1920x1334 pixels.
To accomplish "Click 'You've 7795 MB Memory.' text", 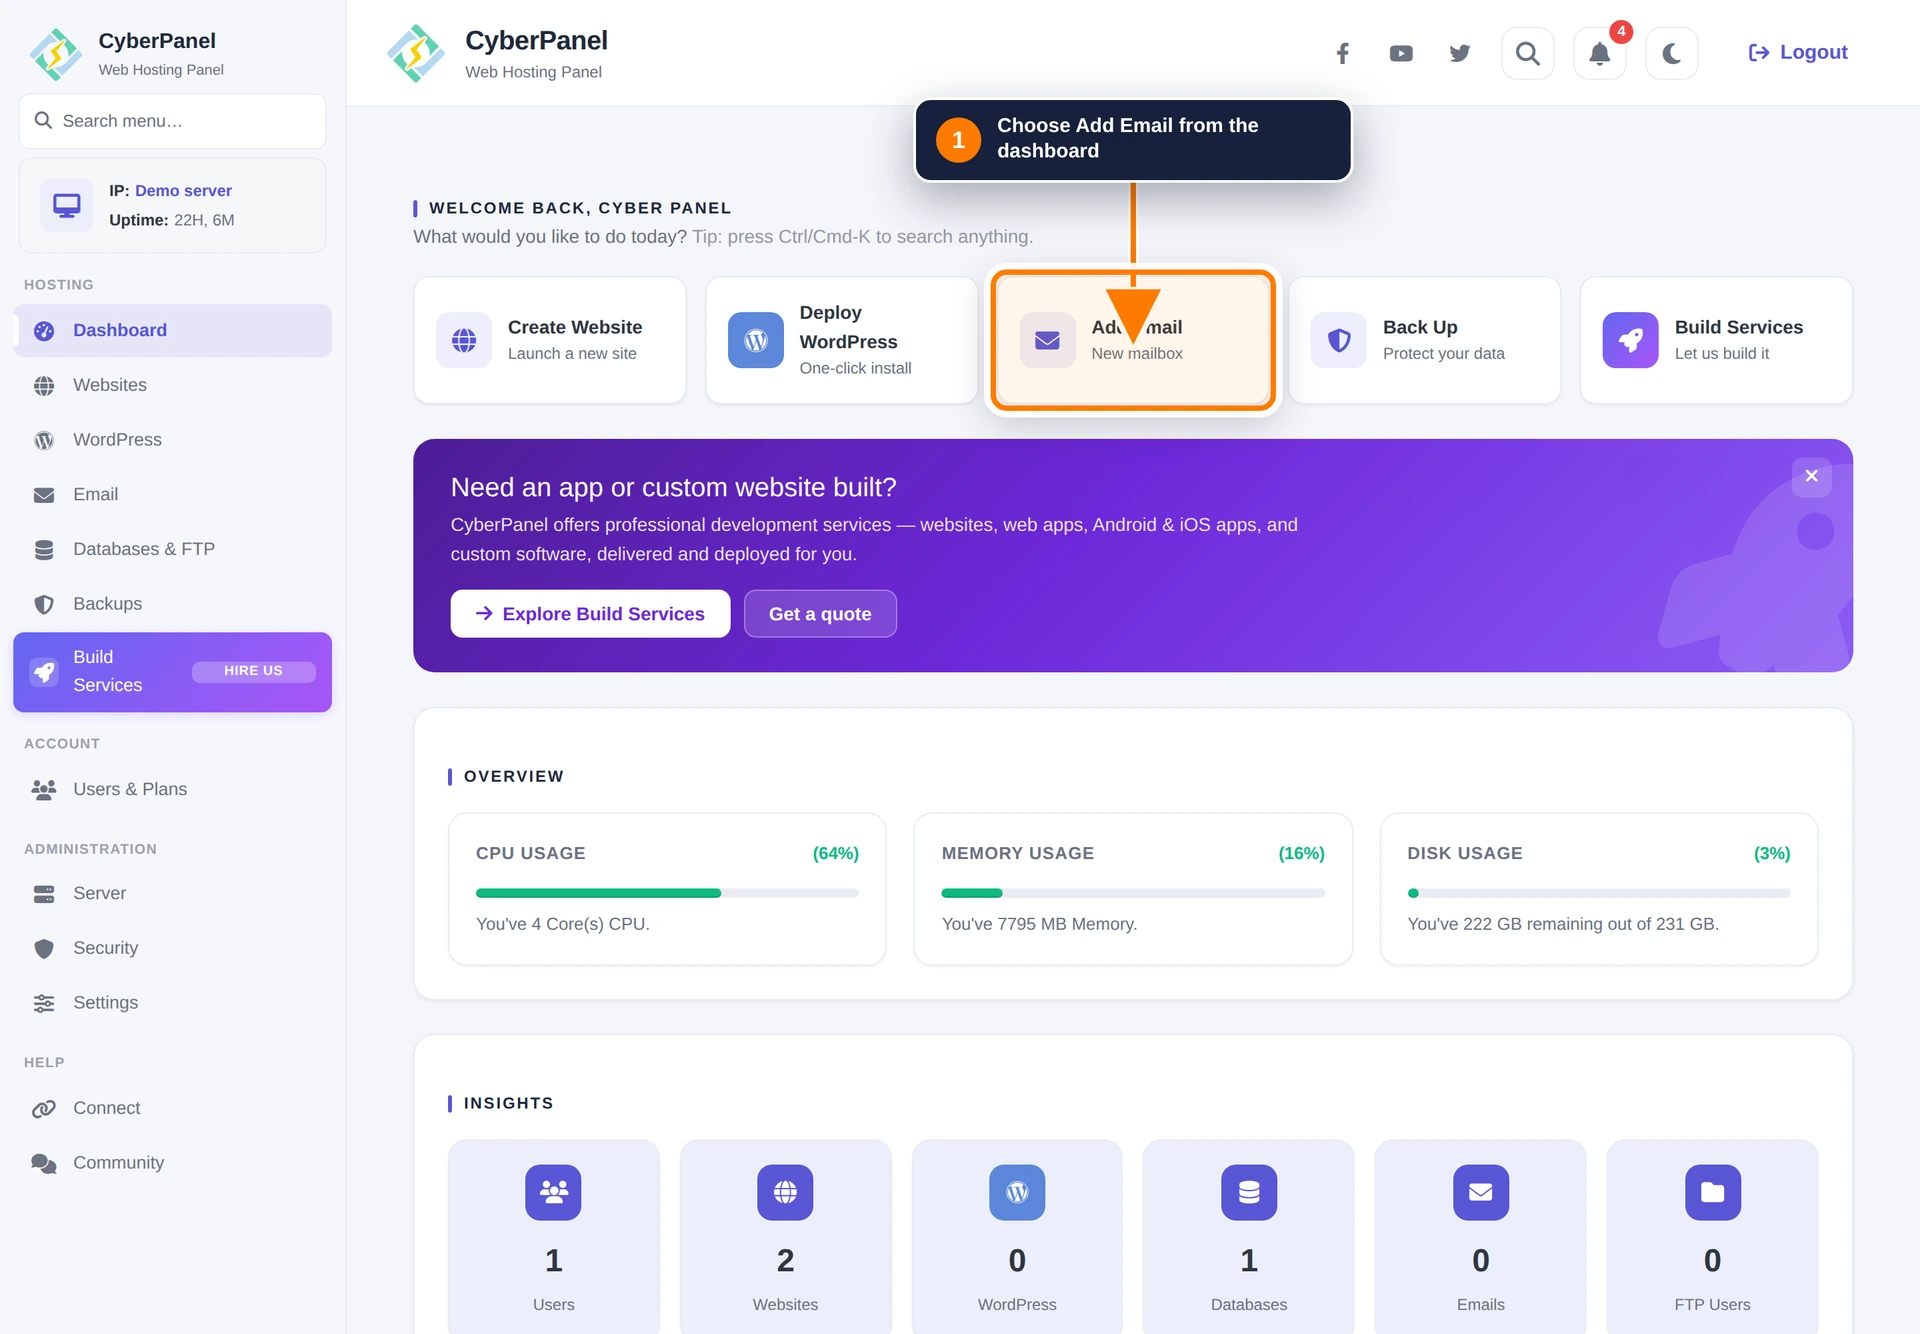I will (x=1040, y=924).
